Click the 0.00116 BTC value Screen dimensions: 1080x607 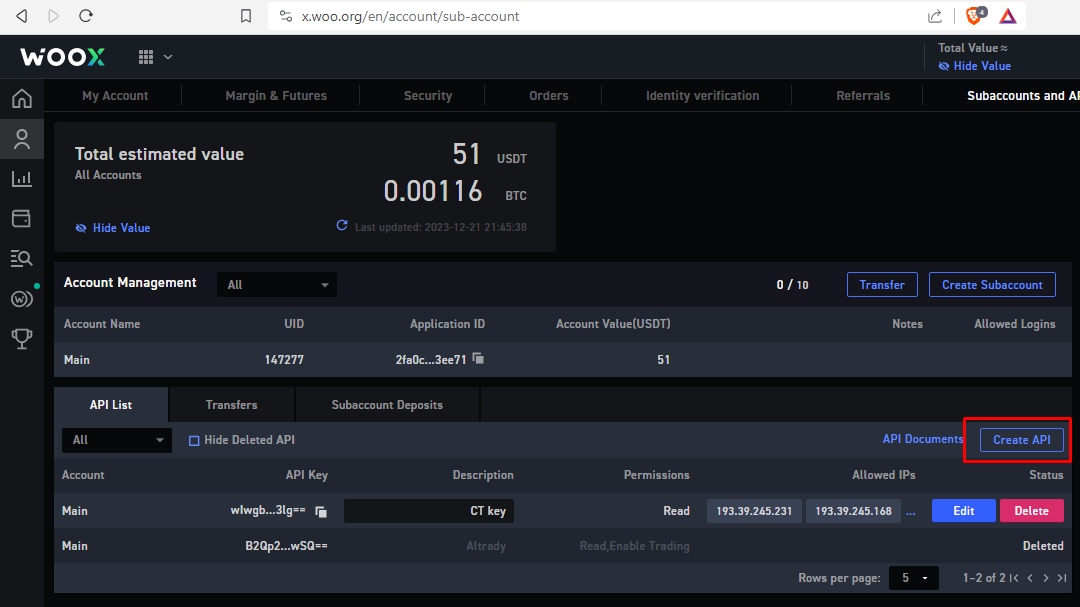coord(433,191)
